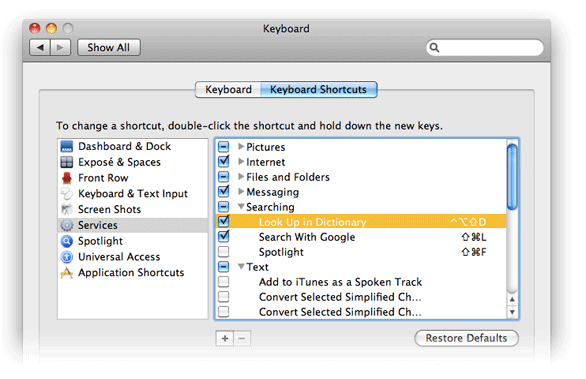Choose Front Row in category list
Viewport: 586px width, 379px height.
point(133,178)
